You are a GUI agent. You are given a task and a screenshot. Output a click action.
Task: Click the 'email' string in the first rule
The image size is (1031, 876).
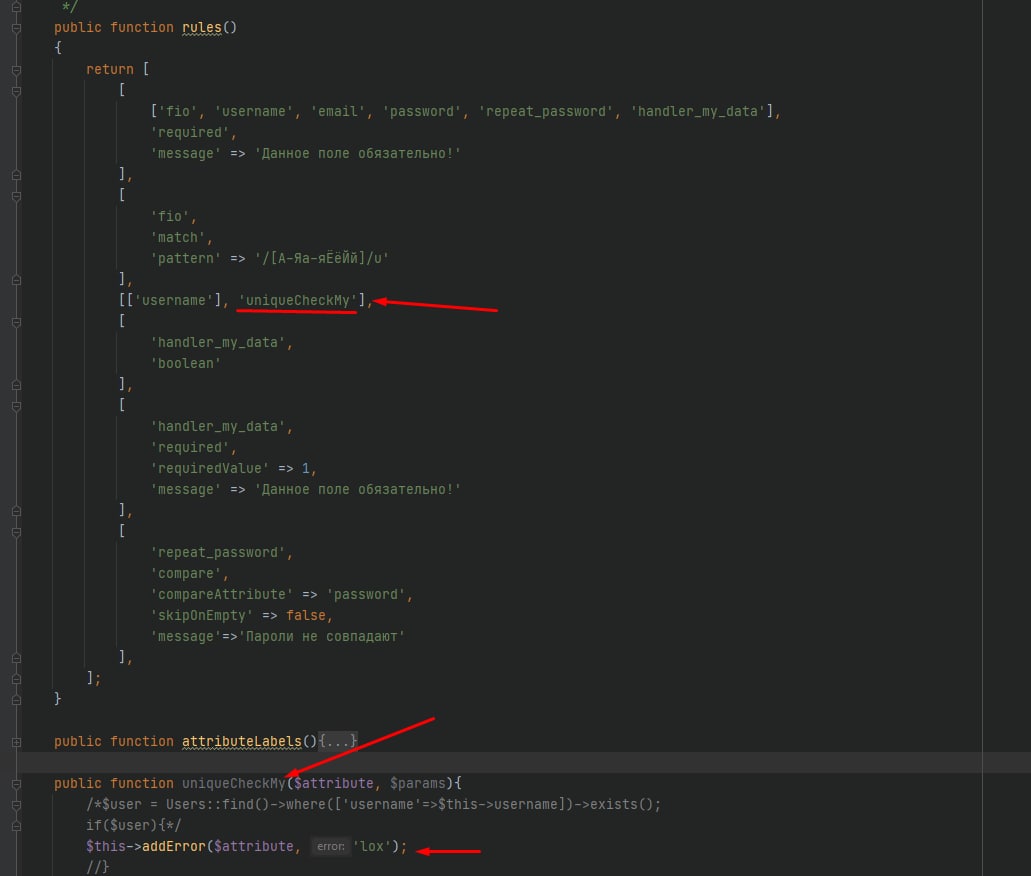pyautogui.click(x=338, y=111)
